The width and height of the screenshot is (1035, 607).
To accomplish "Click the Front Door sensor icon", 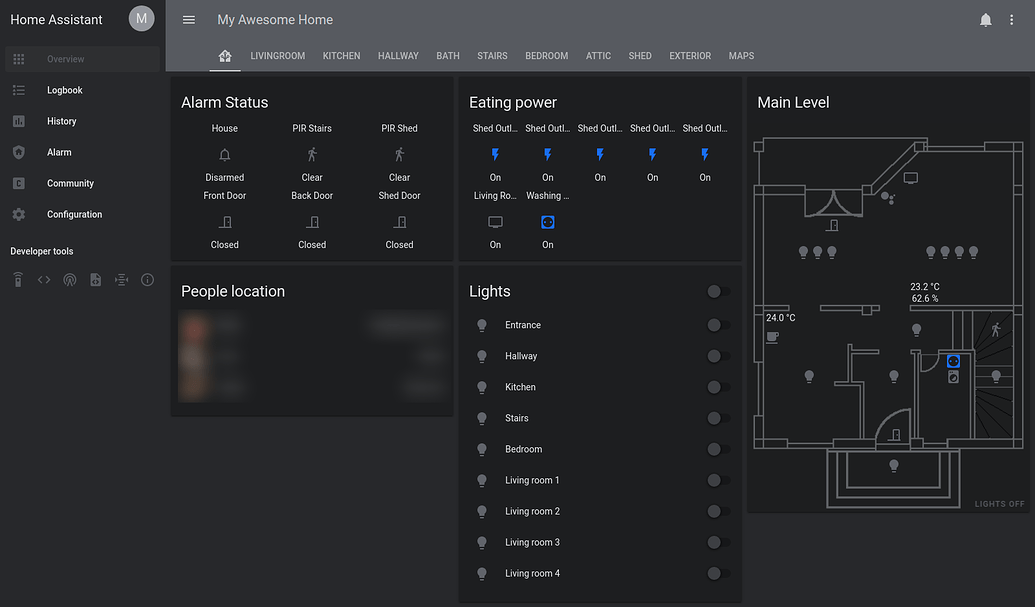I will pos(225,222).
